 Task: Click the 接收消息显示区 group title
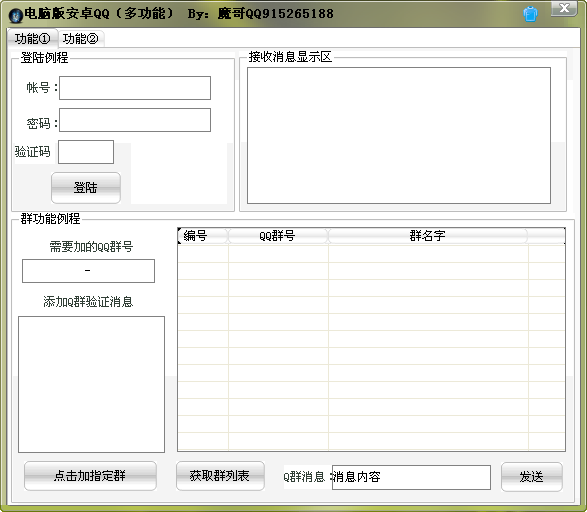pyautogui.click(x=290, y=57)
